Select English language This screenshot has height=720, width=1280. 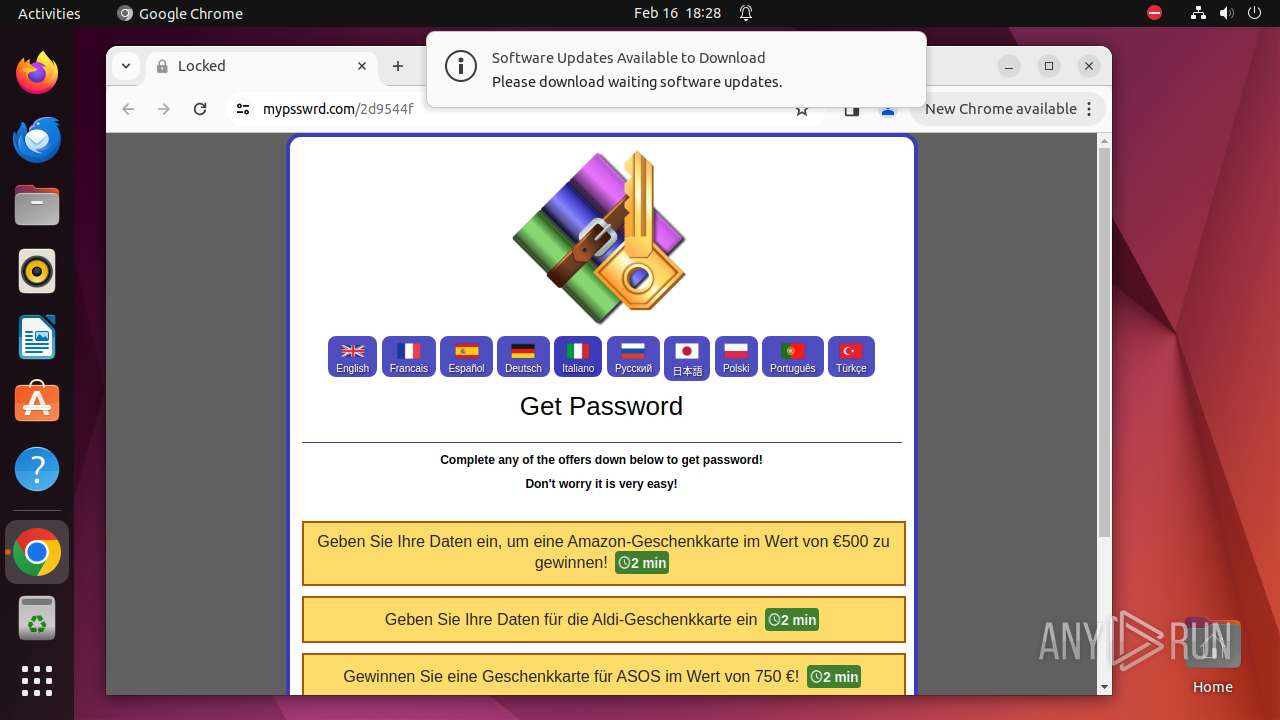tap(352, 357)
